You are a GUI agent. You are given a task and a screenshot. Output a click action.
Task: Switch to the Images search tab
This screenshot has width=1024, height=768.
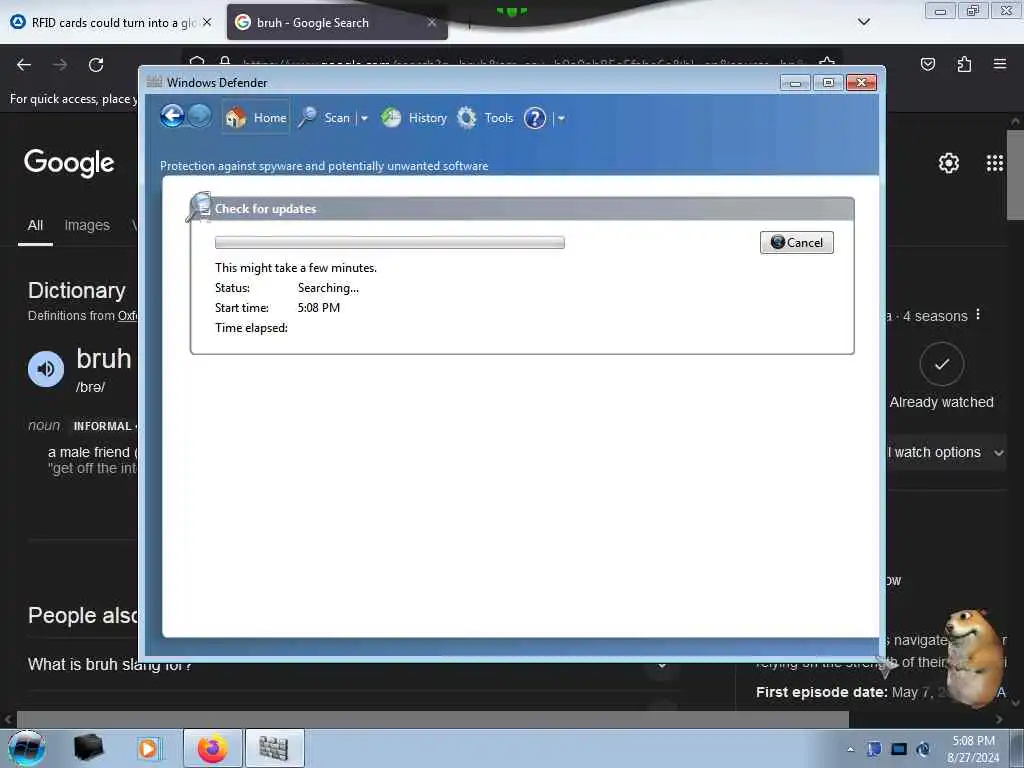87,225
